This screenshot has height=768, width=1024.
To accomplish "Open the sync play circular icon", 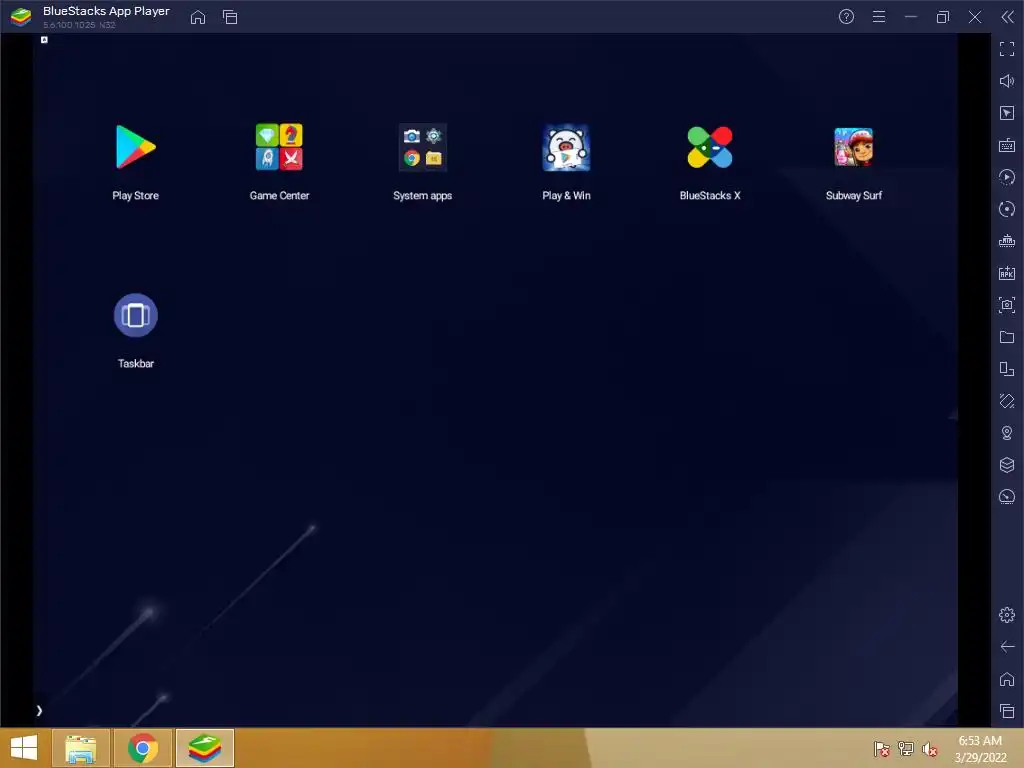I will (1007, 177).
